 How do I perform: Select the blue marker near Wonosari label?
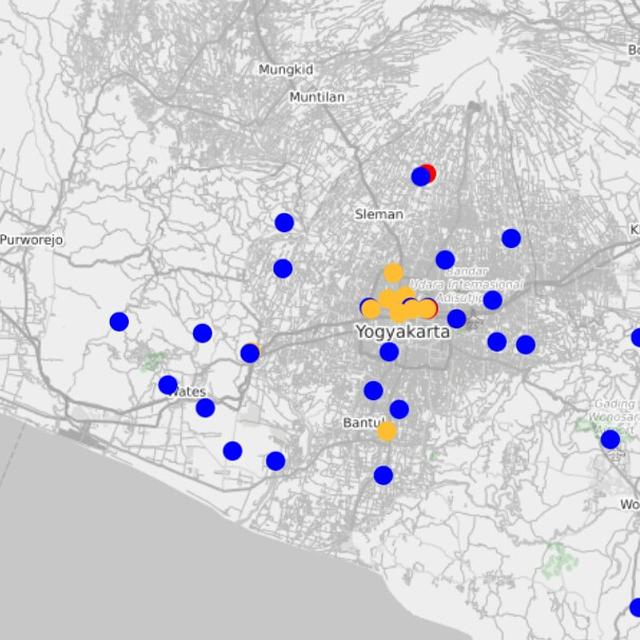tap(610, 440)
